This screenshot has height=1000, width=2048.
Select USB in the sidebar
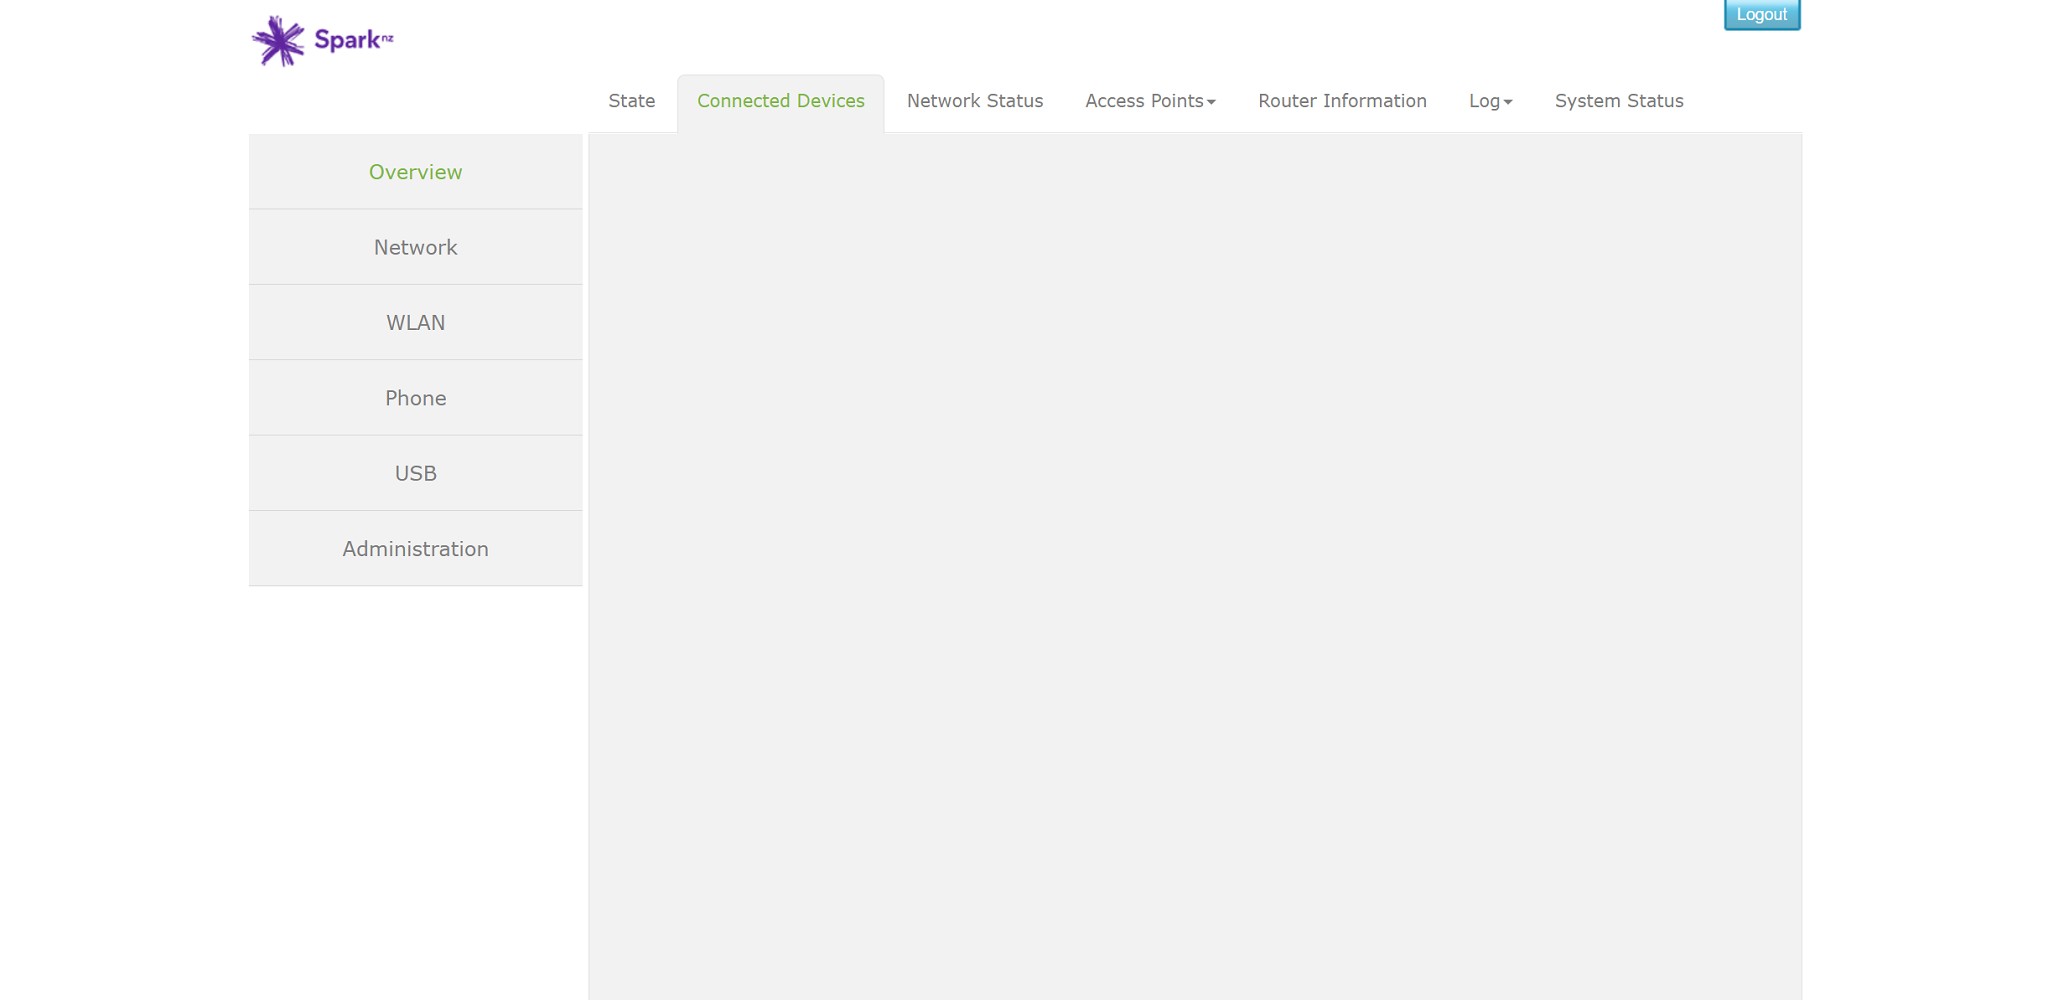click(416, 473)
